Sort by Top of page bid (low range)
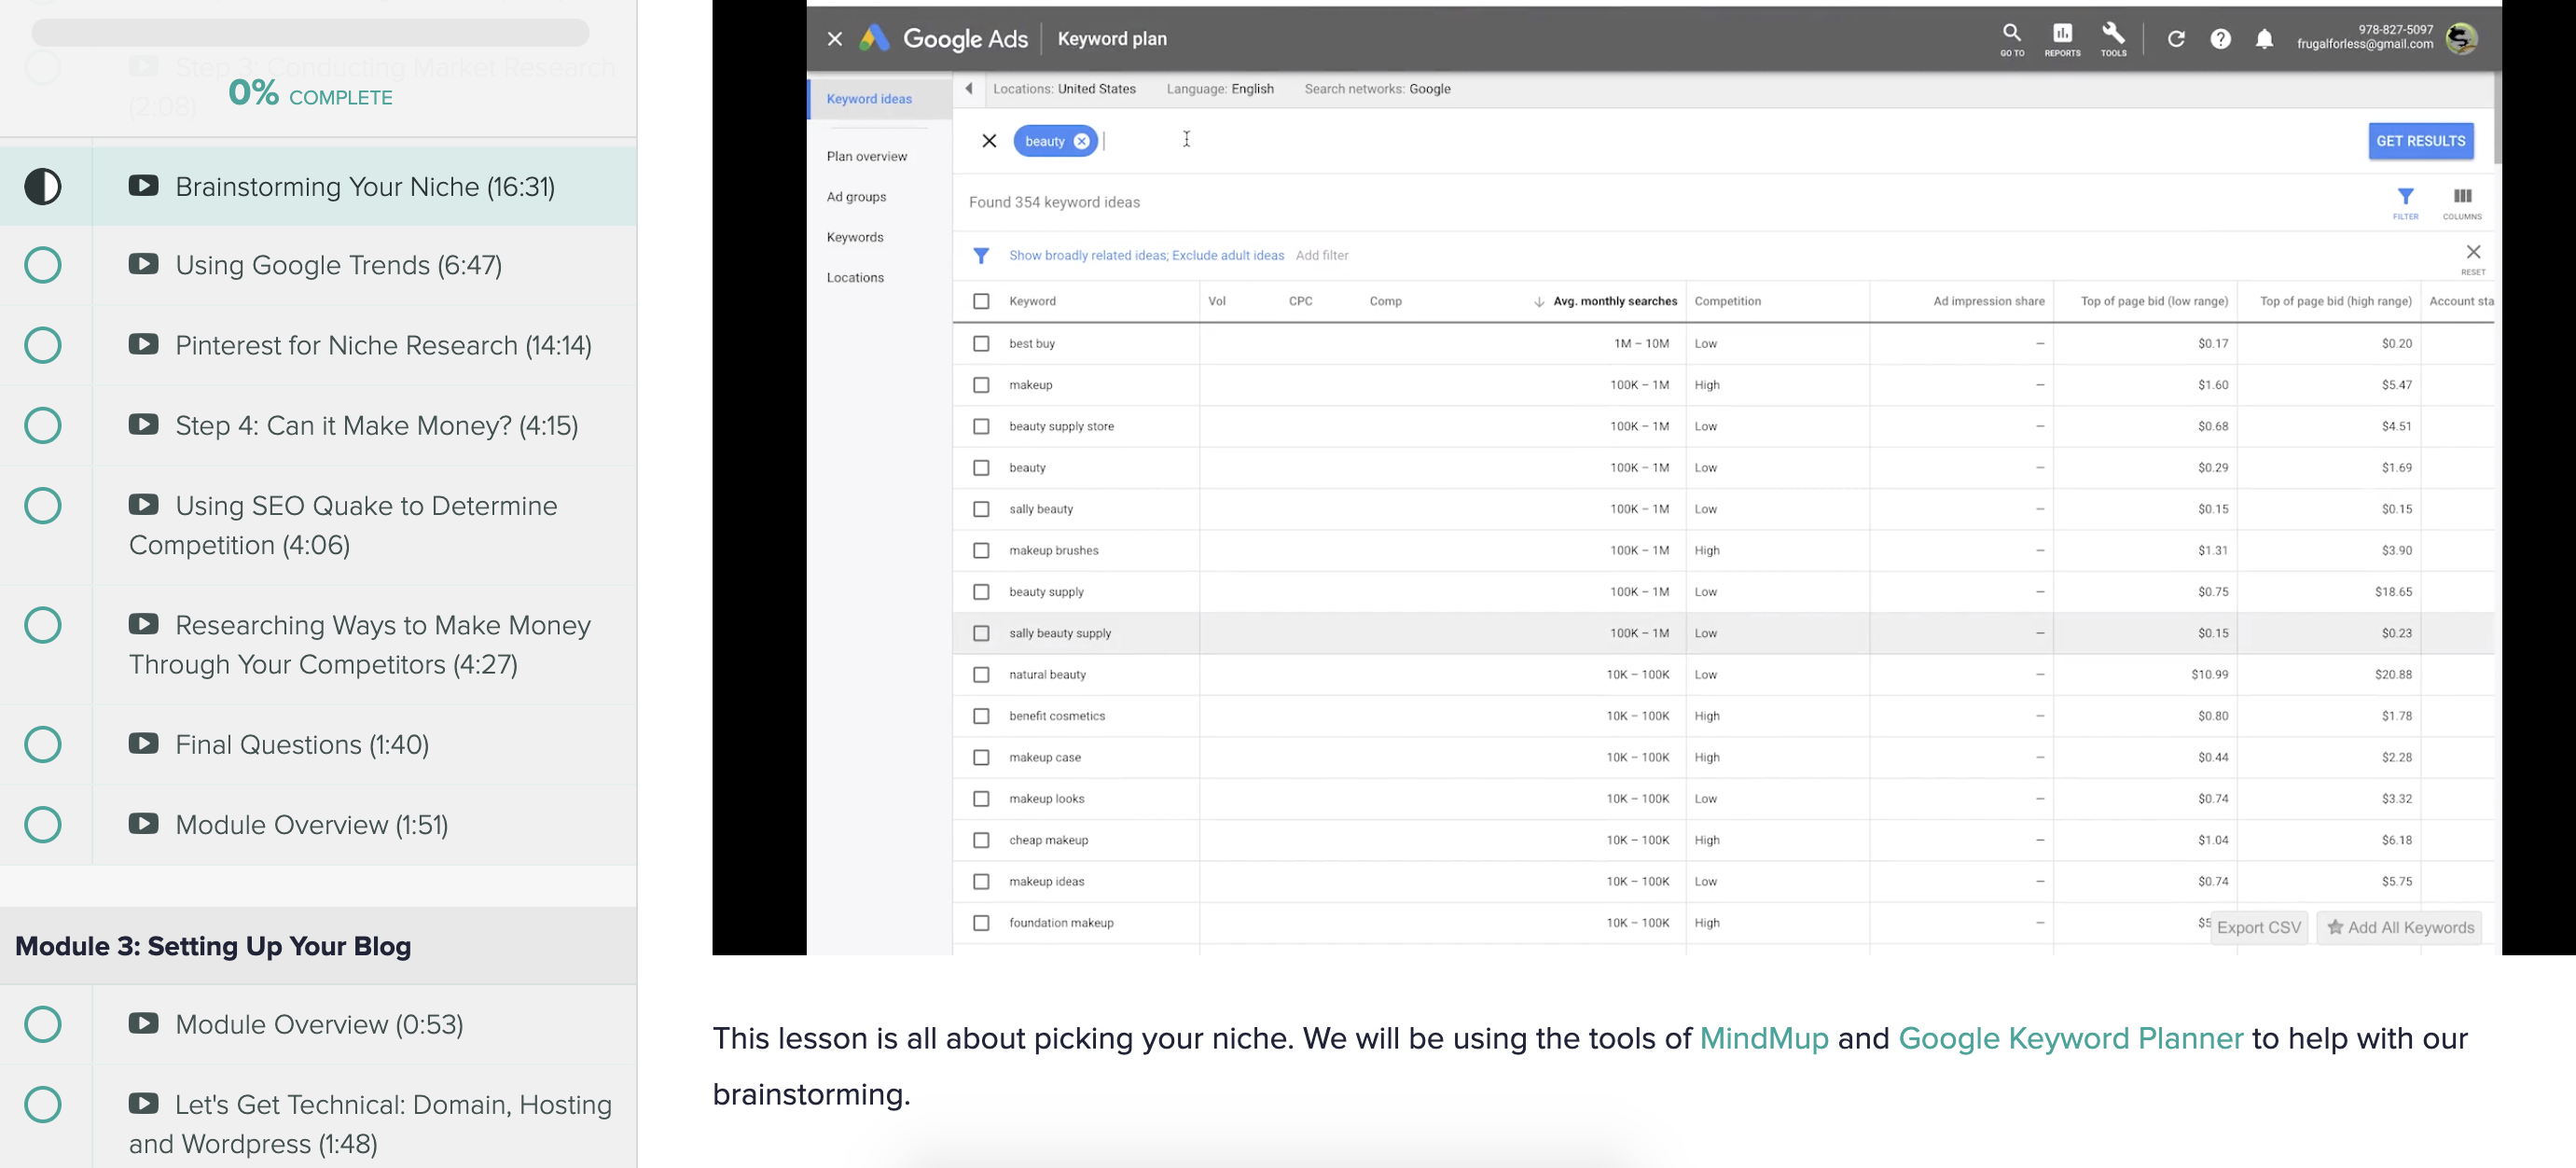The image size is (2576, 1168). click(x=2154, y=301)
